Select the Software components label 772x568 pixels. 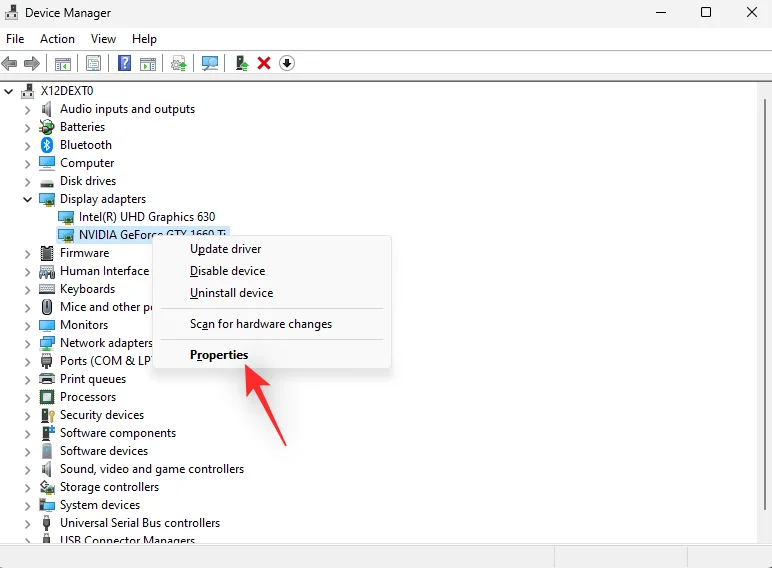tap(118, 433)
